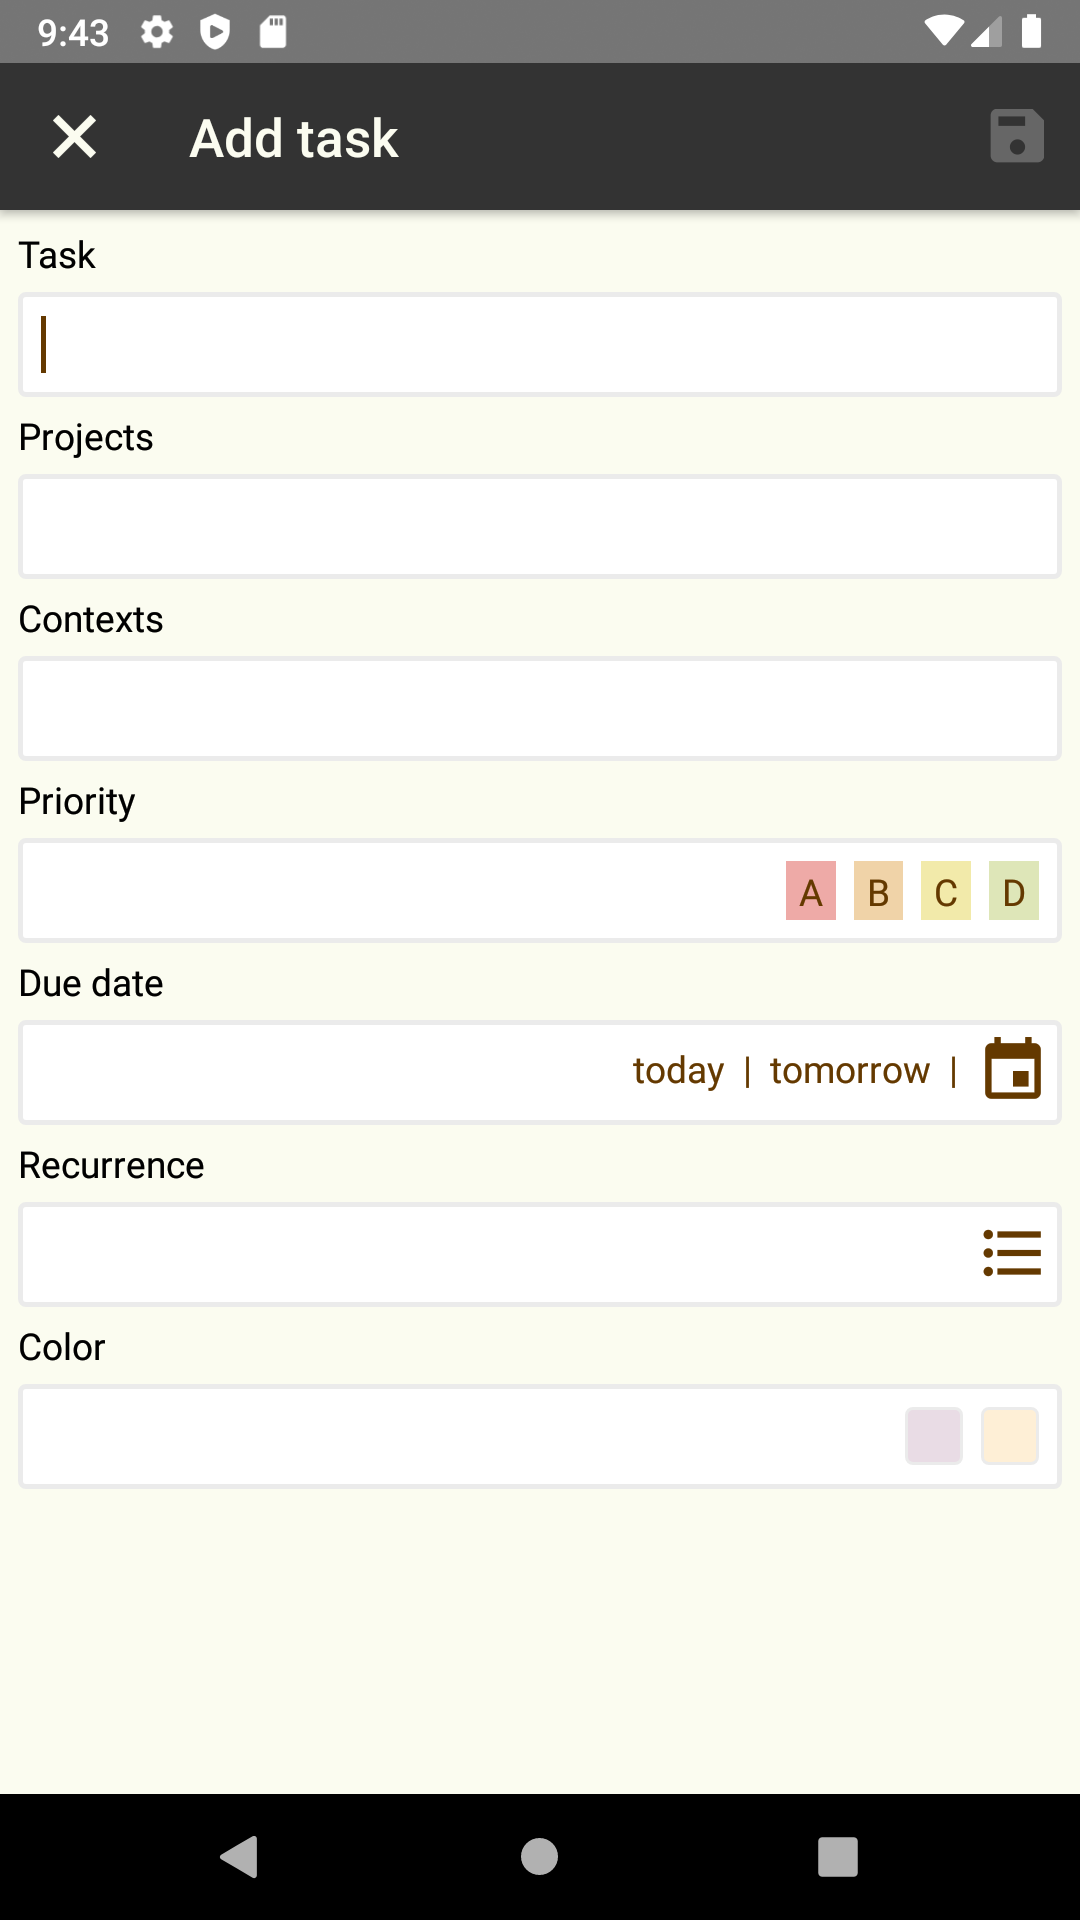Open the recurrence list options

click(1012, 1253)
